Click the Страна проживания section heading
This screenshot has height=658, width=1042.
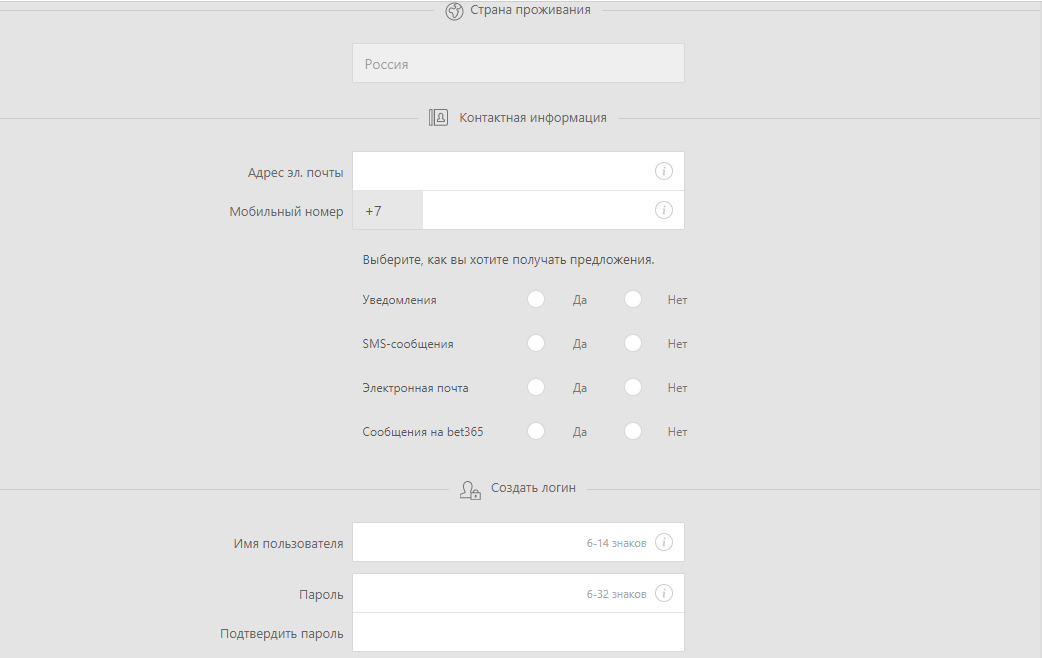(530, 10)
